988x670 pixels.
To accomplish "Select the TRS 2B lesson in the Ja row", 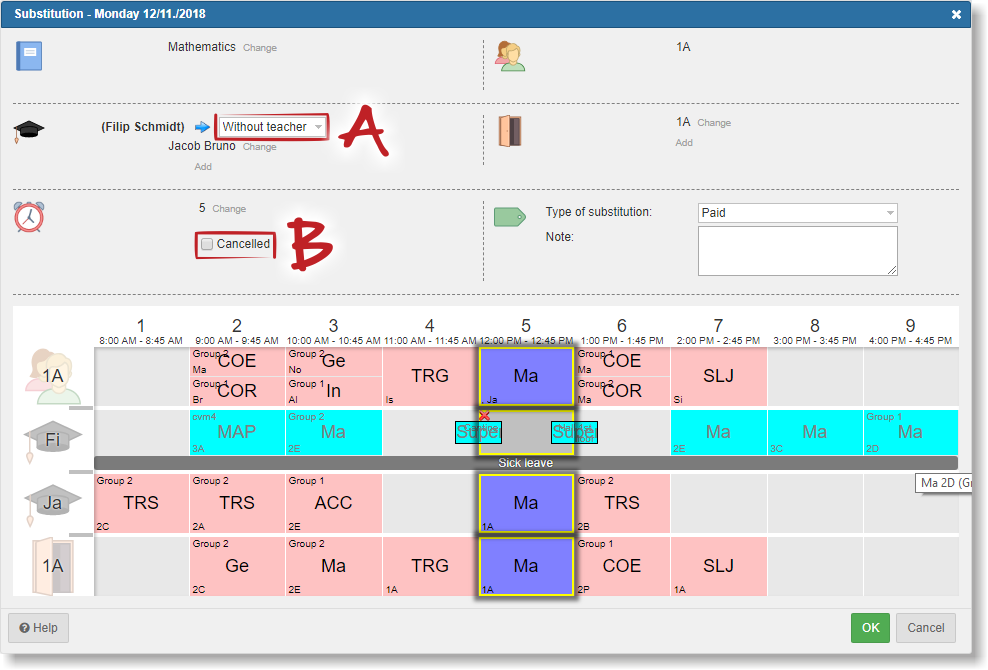I will (622, 503).
